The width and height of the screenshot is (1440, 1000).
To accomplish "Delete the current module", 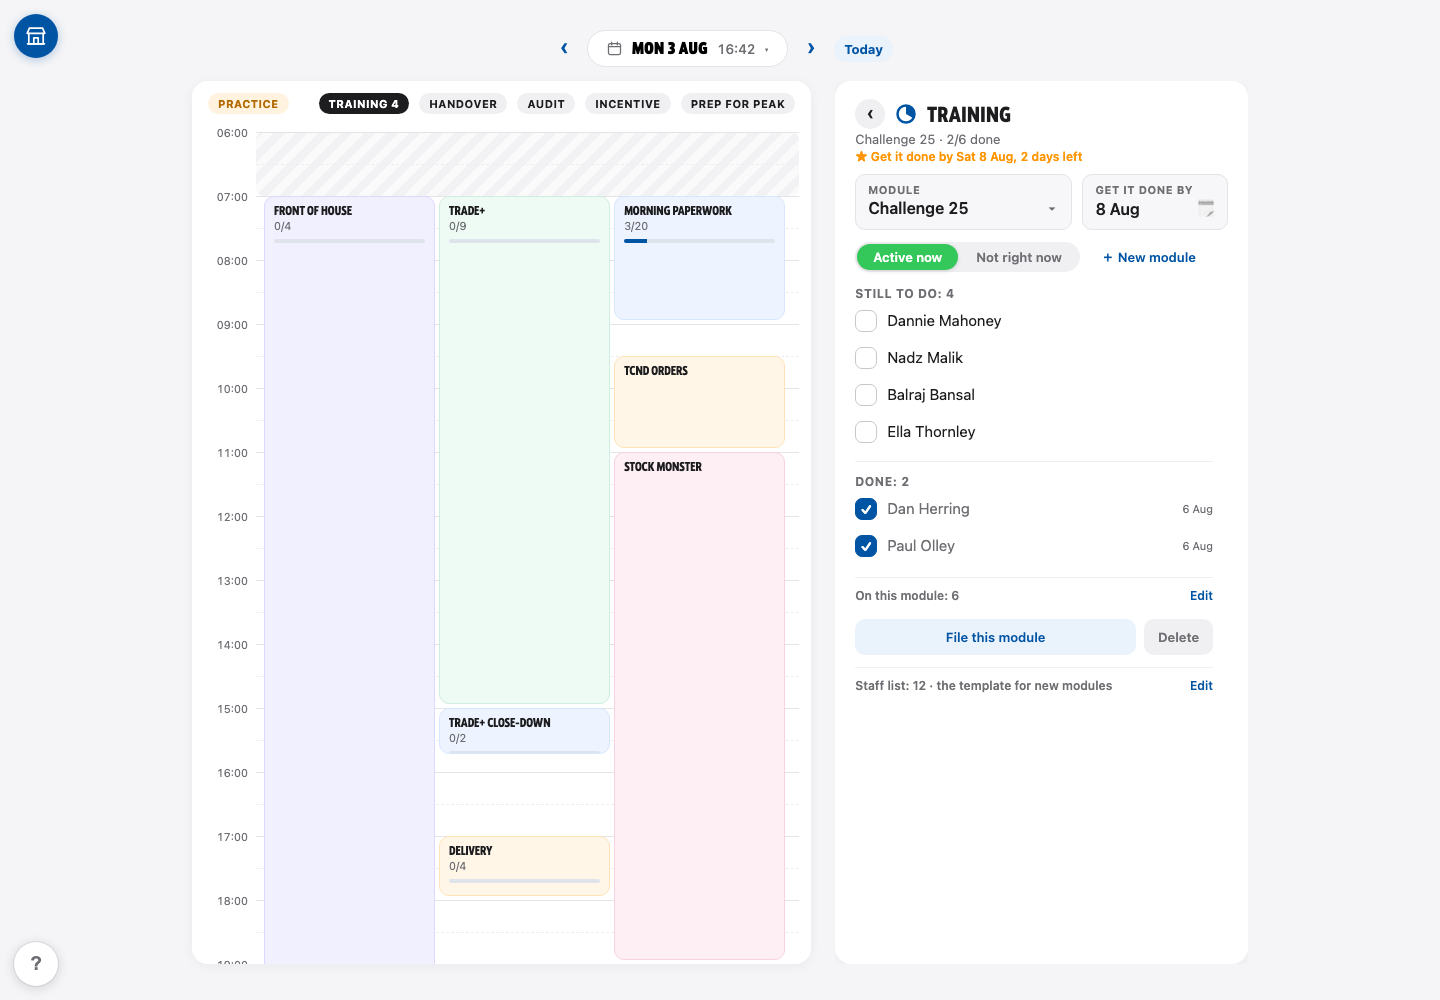I will pos(1178,637).
